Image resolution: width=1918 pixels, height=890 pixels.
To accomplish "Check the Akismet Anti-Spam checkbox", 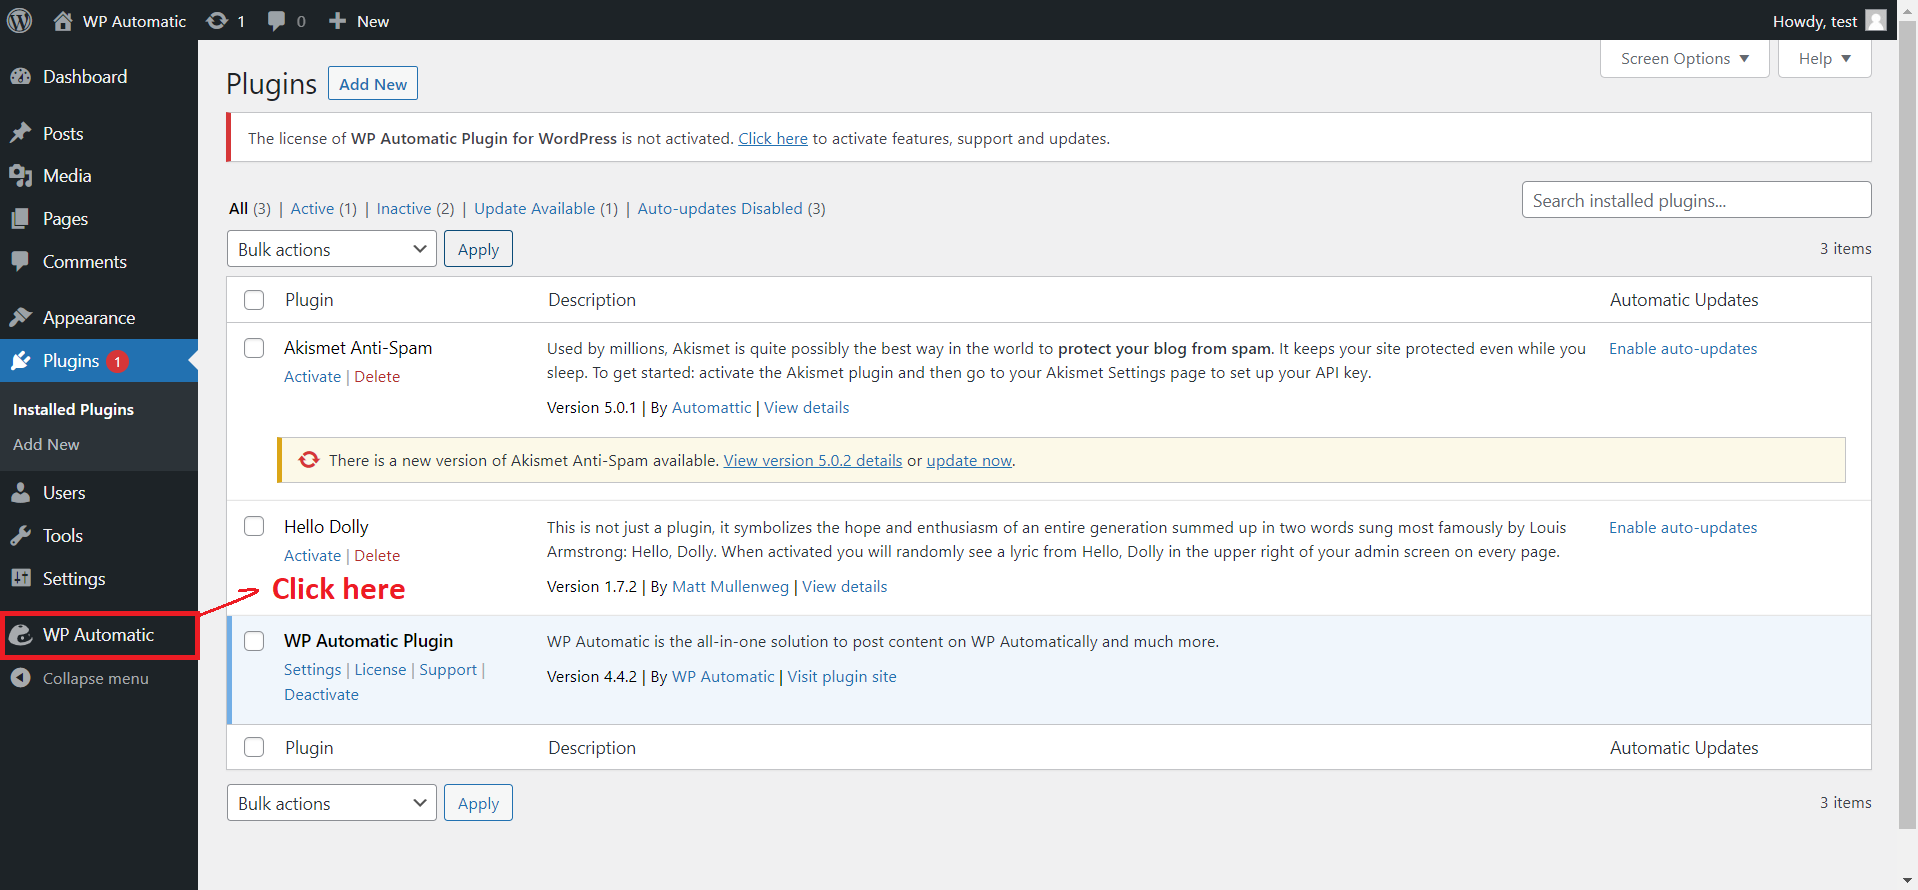I will point(254,348).
